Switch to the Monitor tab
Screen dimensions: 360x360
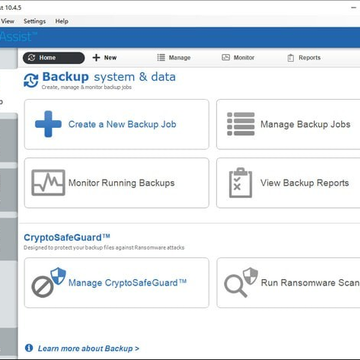238,58
